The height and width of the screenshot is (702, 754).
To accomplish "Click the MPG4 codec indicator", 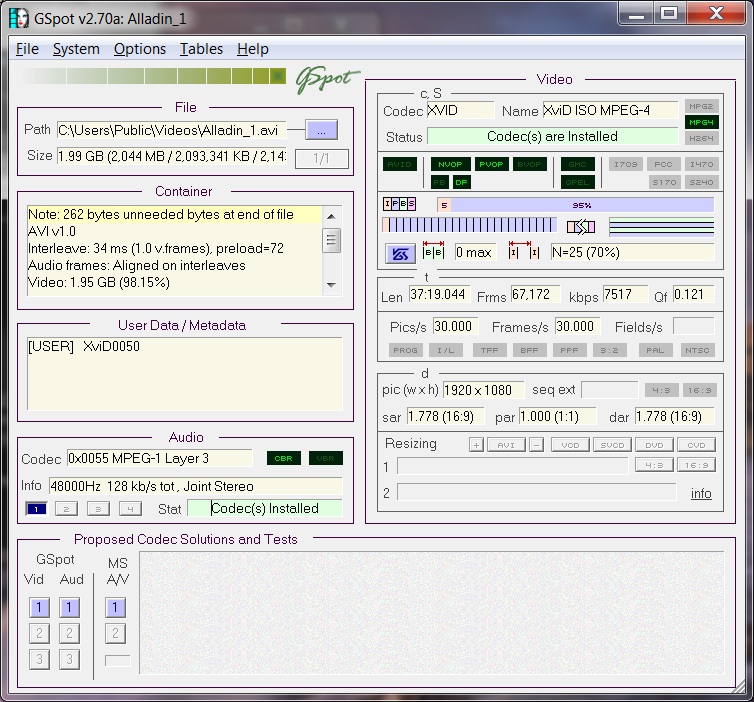I will point(700,122).
